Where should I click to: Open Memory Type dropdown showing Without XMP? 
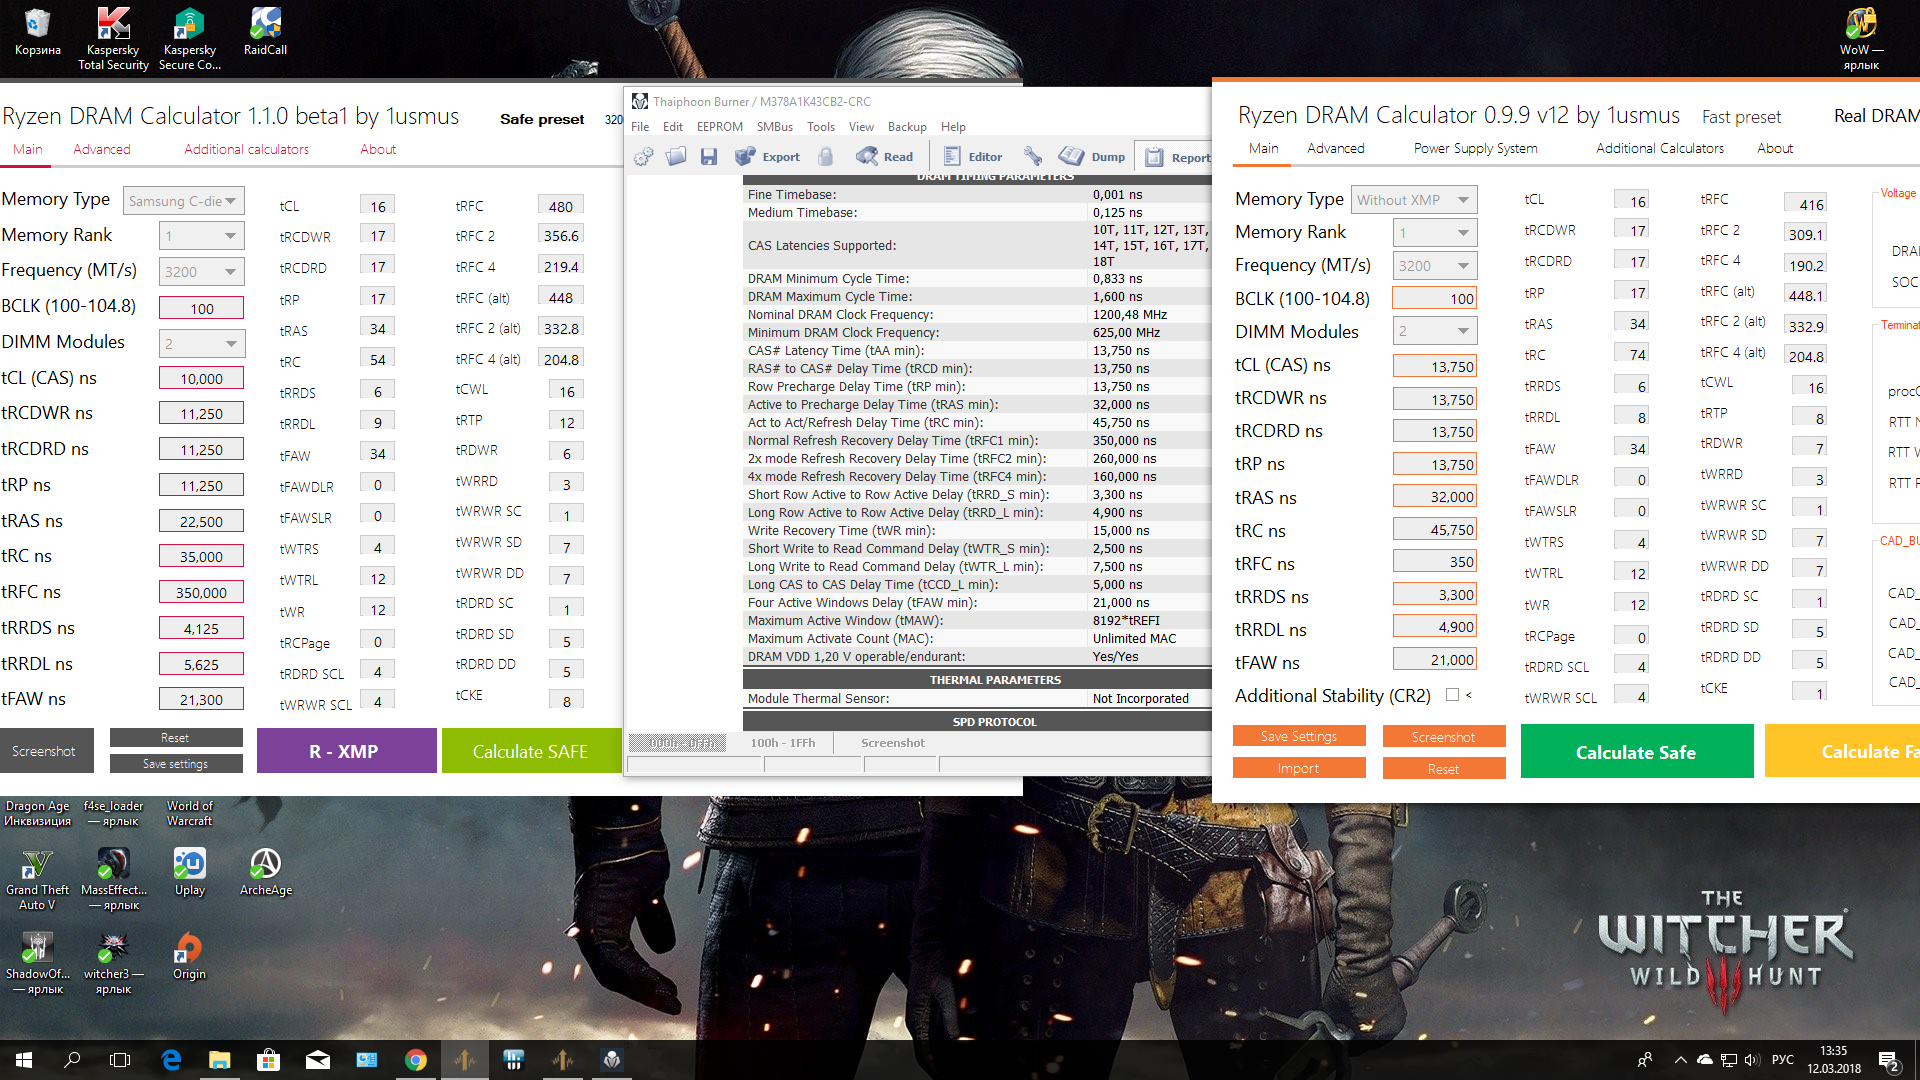coord(1414,200)
